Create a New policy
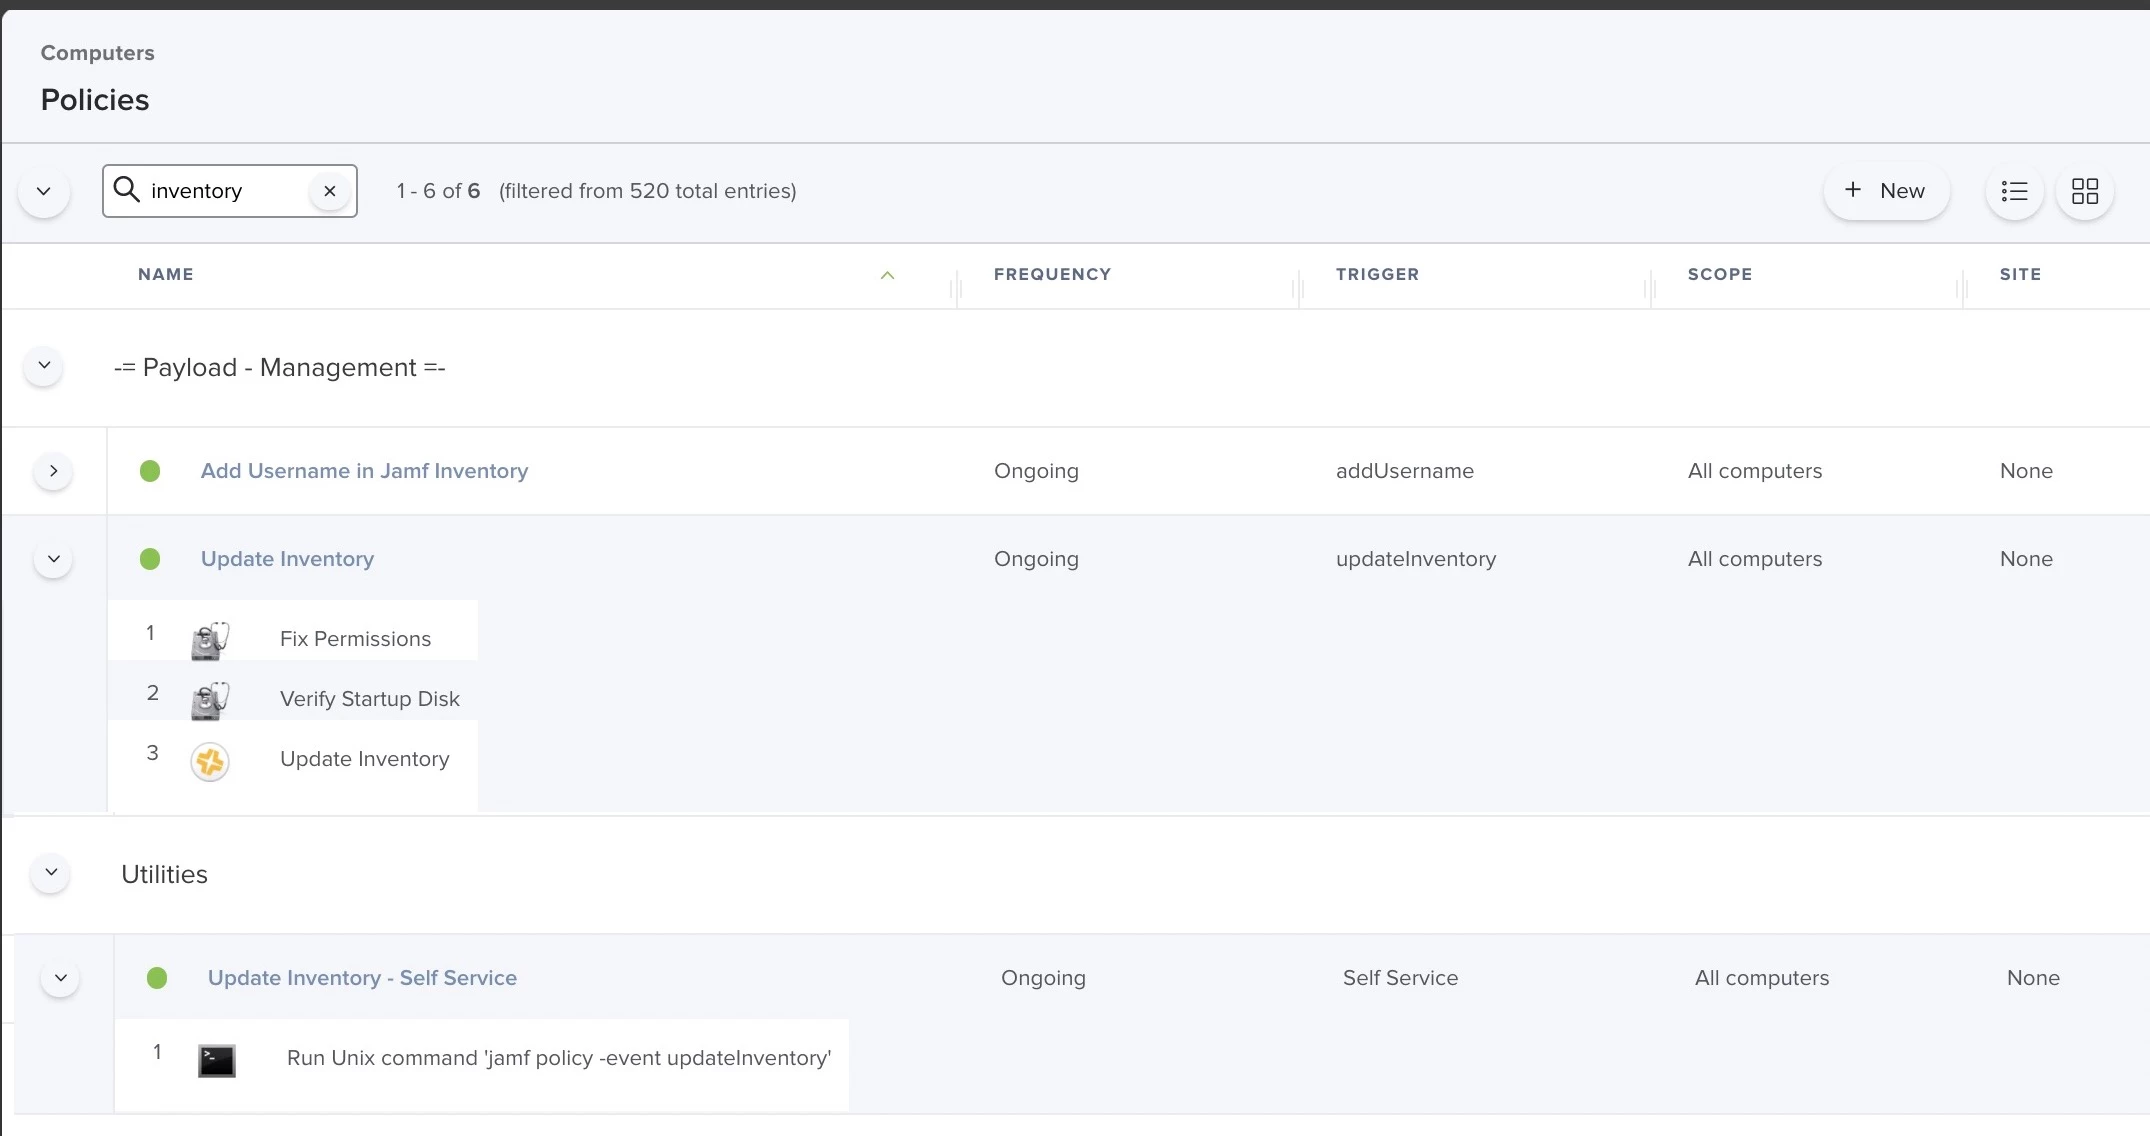Screen dimensions: 2150x1136 click(x=1886, y=191)
